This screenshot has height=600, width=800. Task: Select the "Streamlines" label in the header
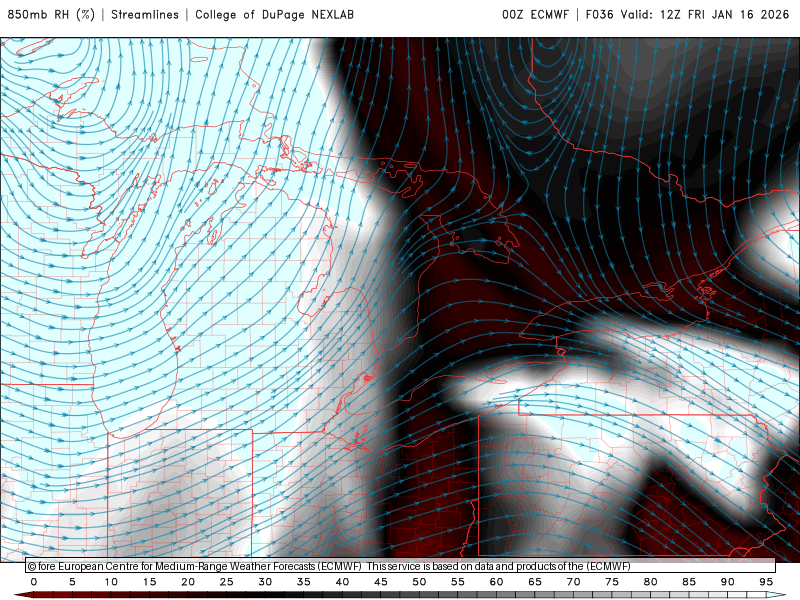[145, 15]
